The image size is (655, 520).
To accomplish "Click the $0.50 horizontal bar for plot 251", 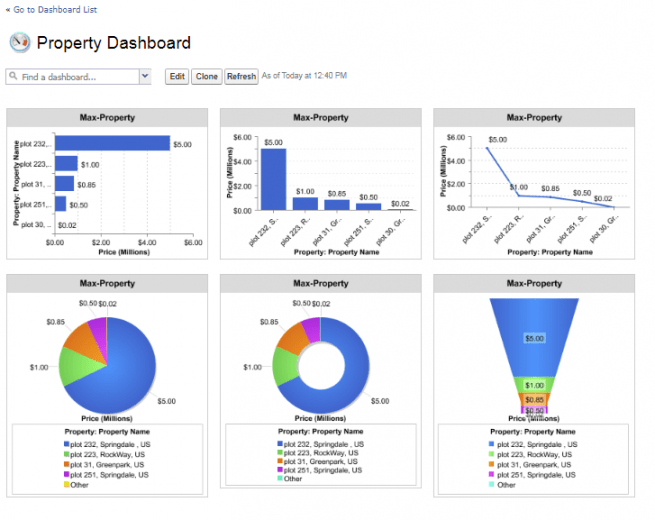I will [x=61, y=204].
